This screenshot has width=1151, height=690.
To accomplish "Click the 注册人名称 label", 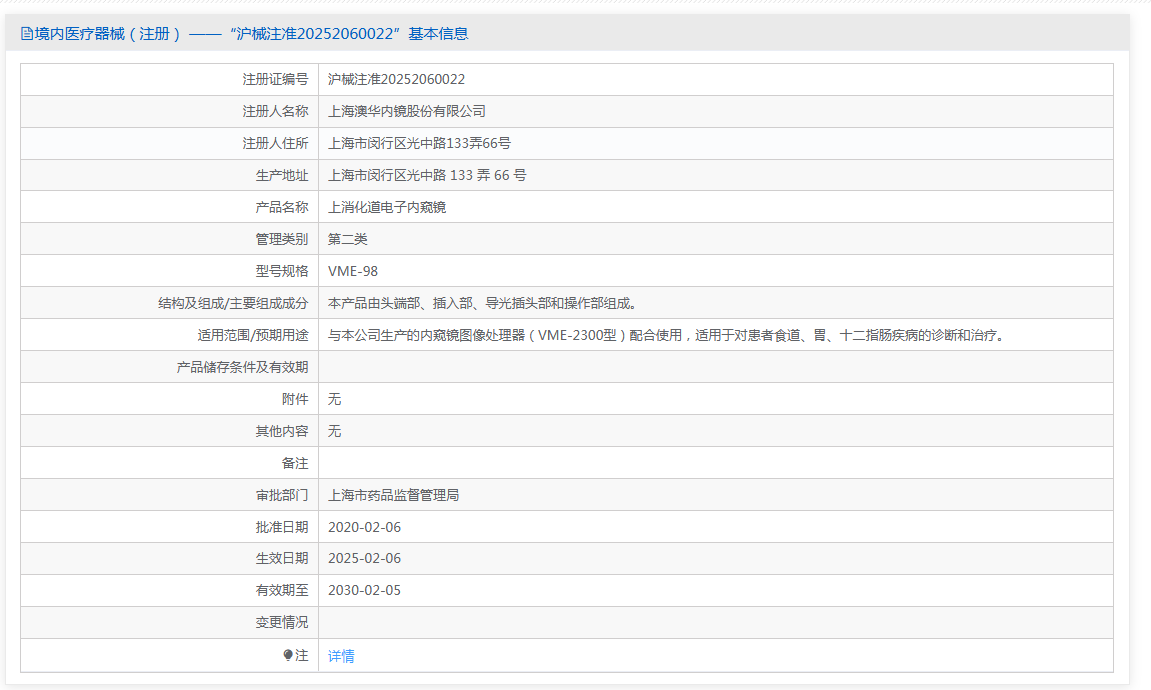I will (x=275, y=112).
